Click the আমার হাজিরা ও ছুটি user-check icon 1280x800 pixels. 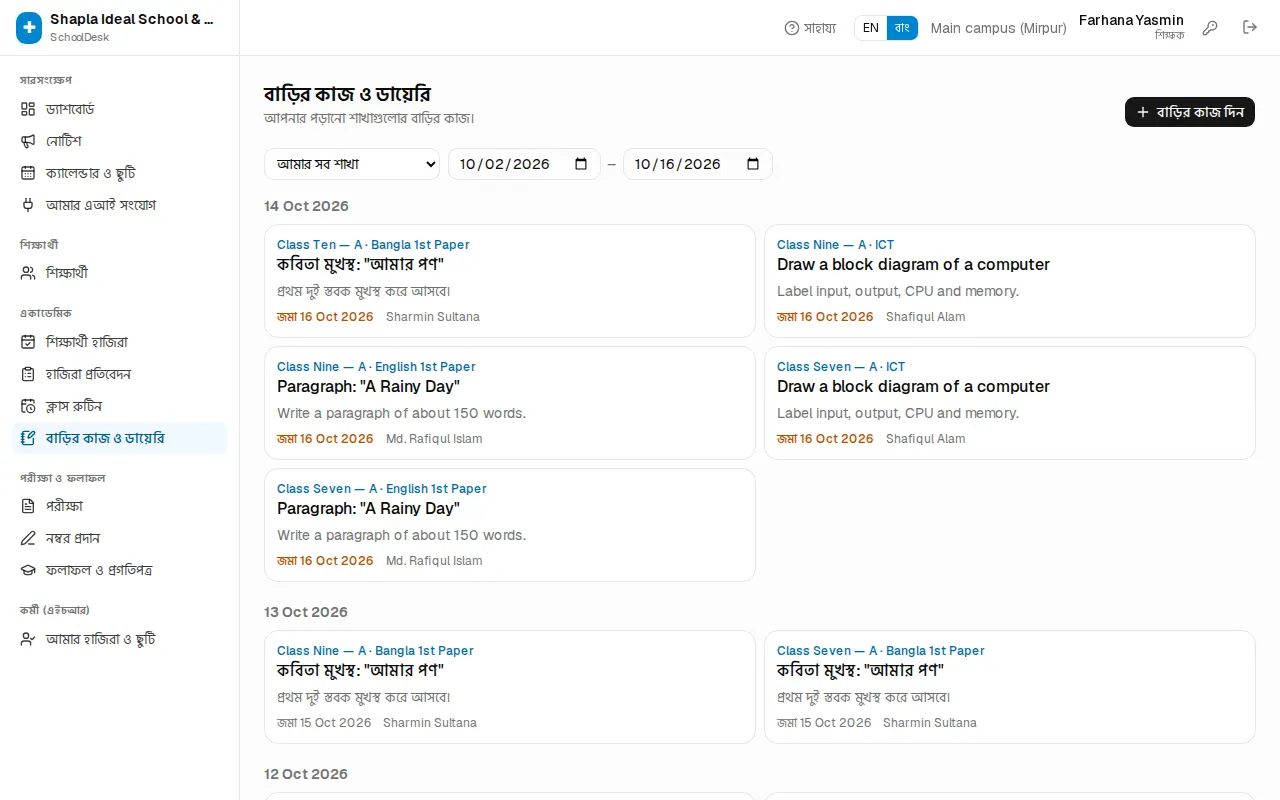28,639
